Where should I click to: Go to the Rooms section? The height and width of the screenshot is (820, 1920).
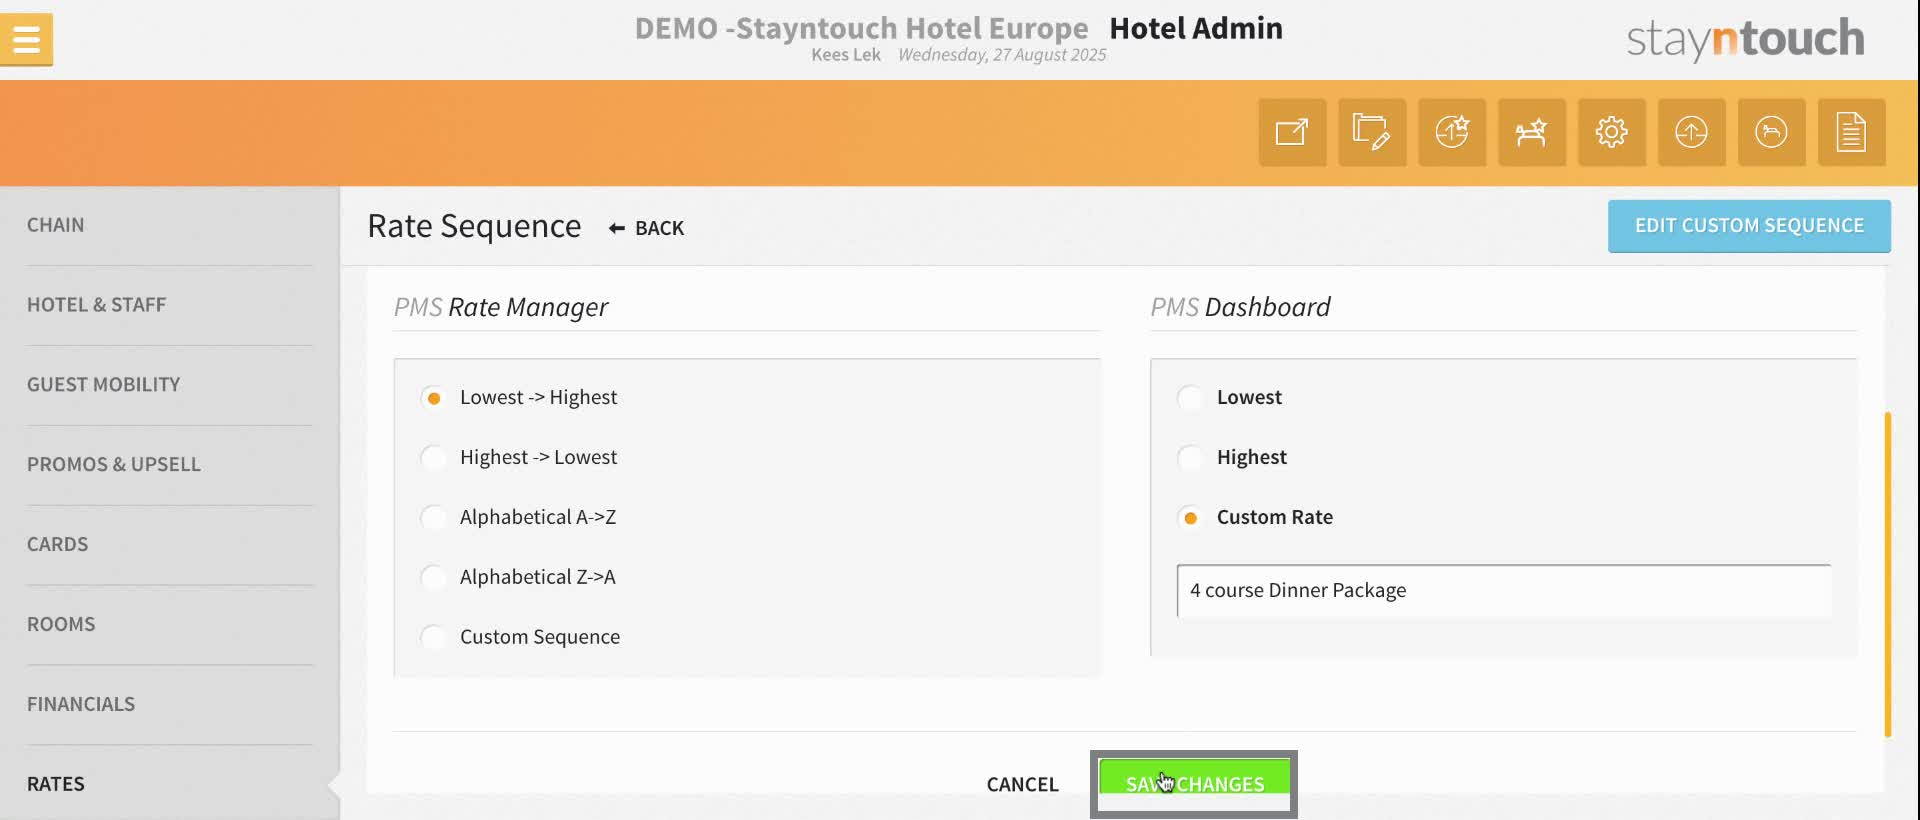click(x=61, y=625)
